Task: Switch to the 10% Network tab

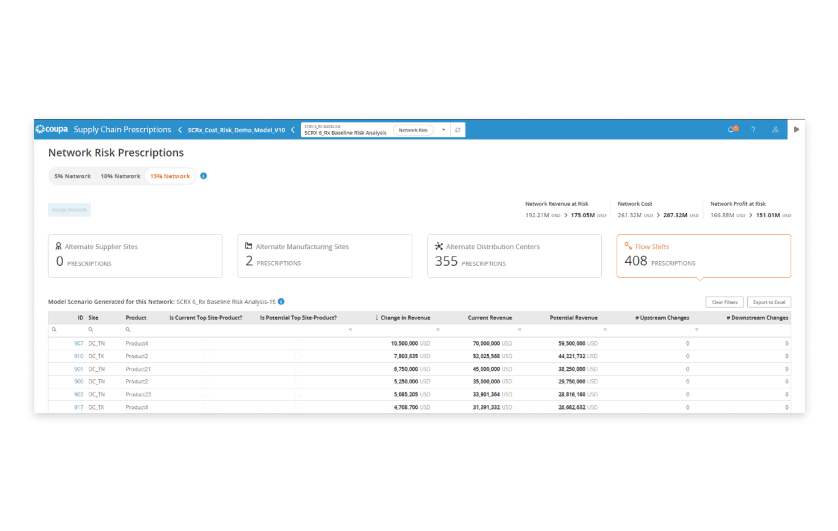Action: [x=120, y=176]
